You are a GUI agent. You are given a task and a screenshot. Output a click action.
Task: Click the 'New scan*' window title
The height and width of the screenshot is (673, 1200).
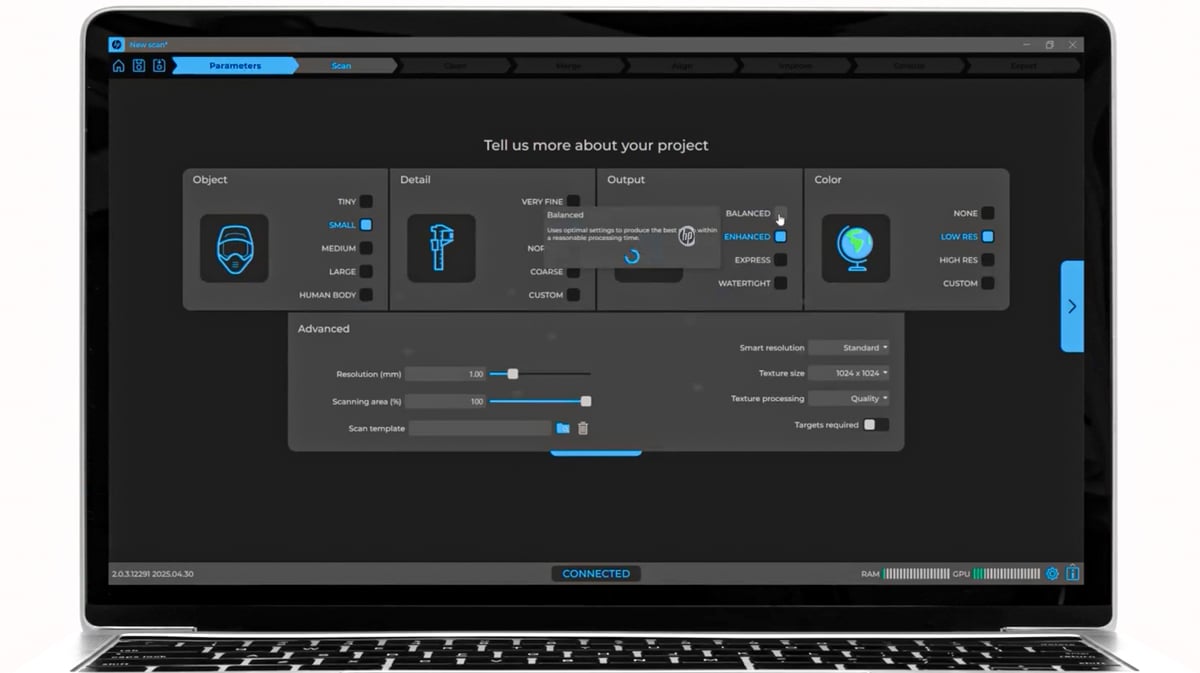coord(148,45)
